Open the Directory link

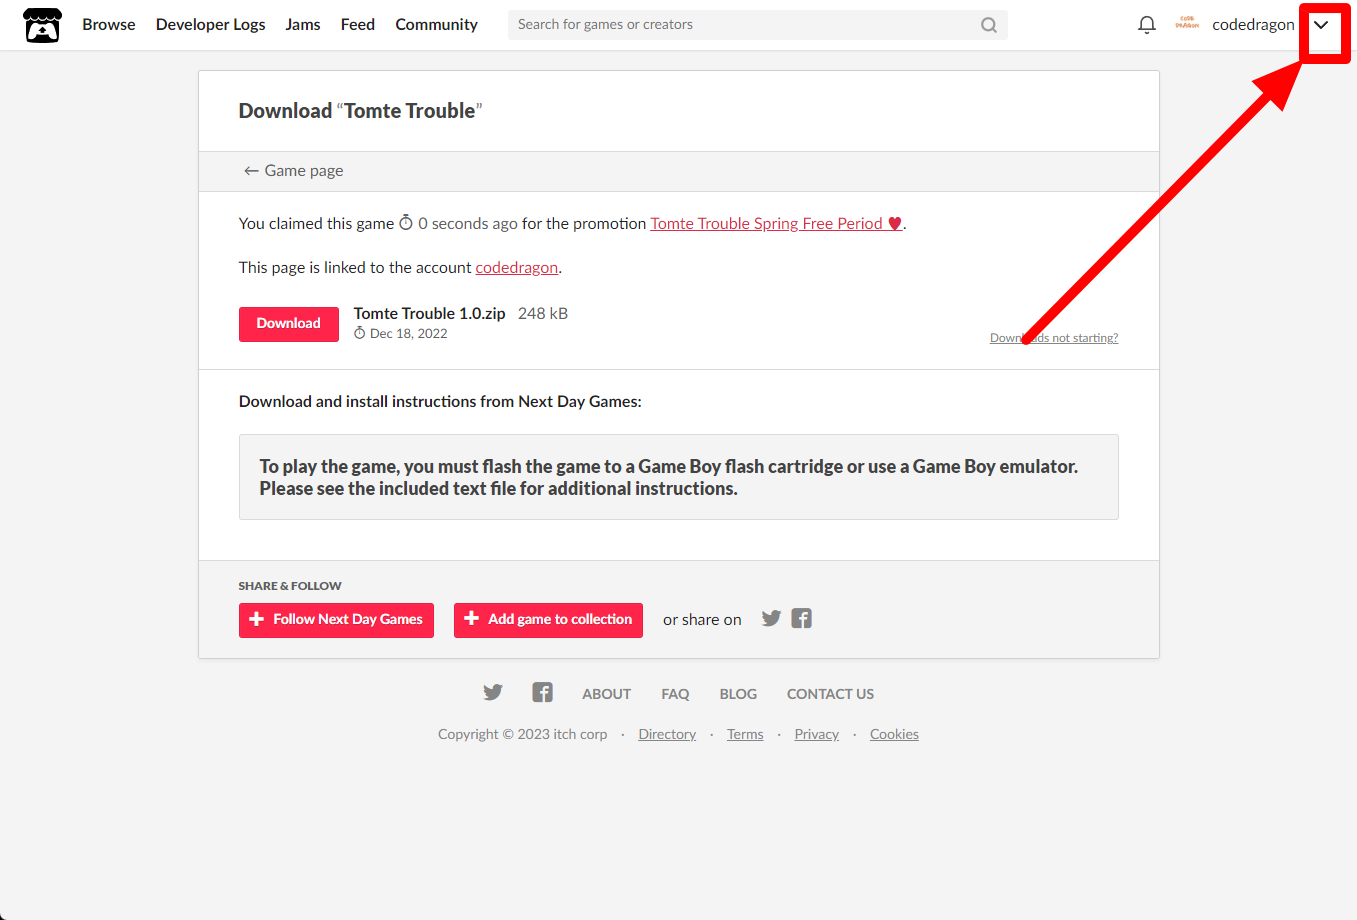tap(667, 735)
